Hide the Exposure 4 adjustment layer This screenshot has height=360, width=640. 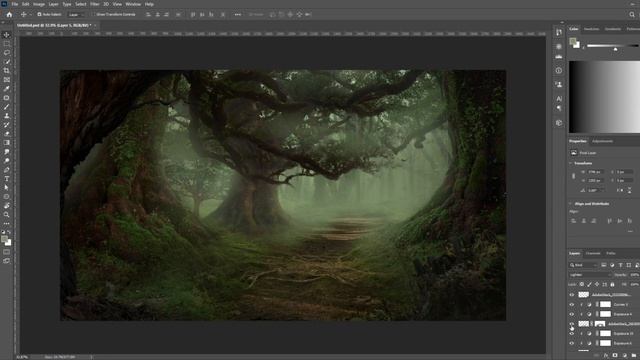[571, 314]
